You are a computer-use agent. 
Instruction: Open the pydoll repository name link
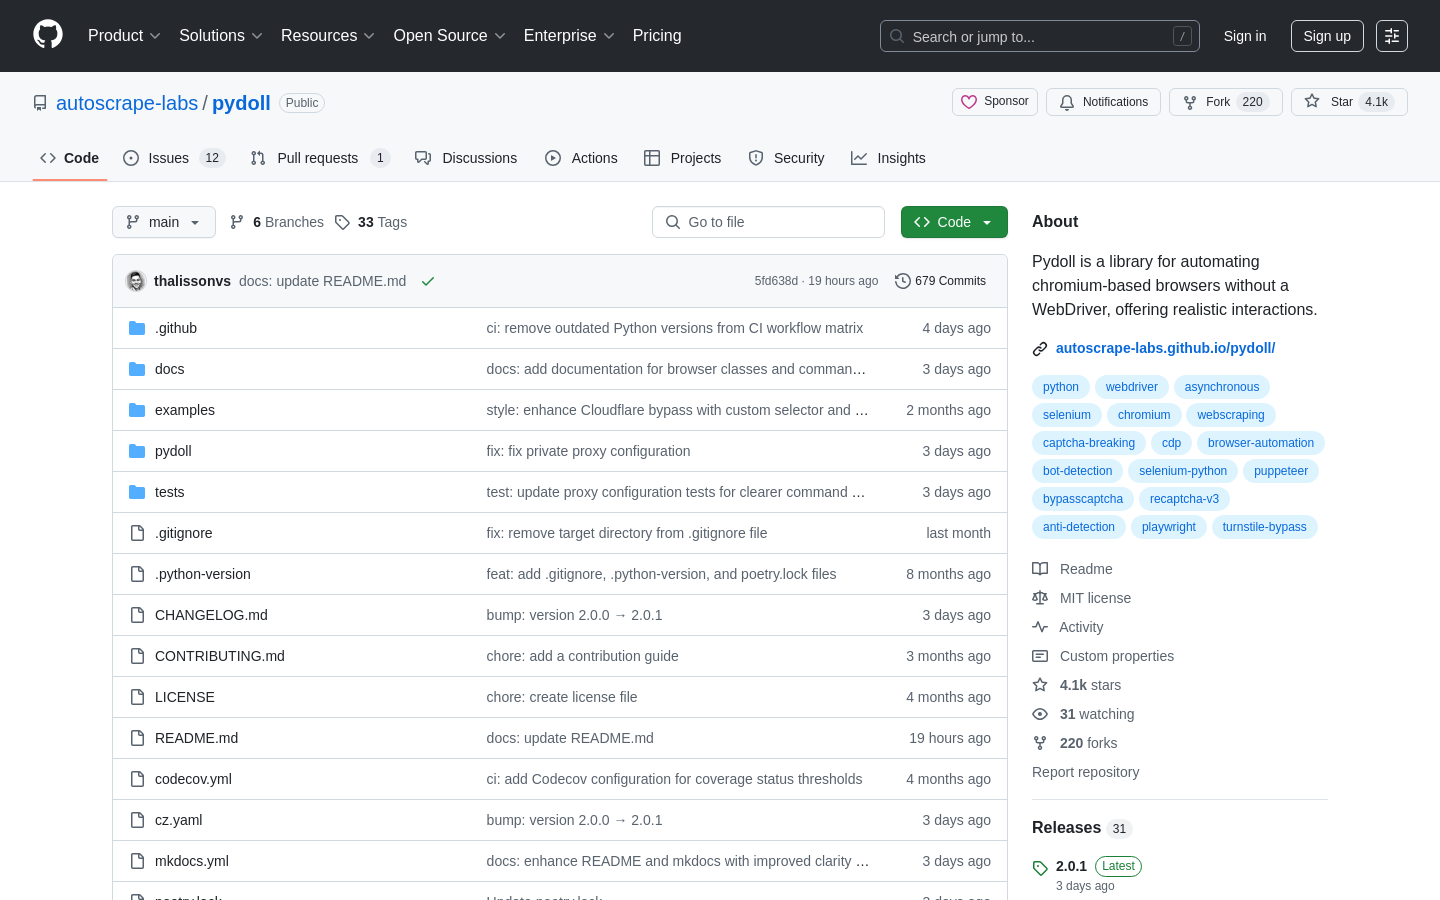(241, 103)
